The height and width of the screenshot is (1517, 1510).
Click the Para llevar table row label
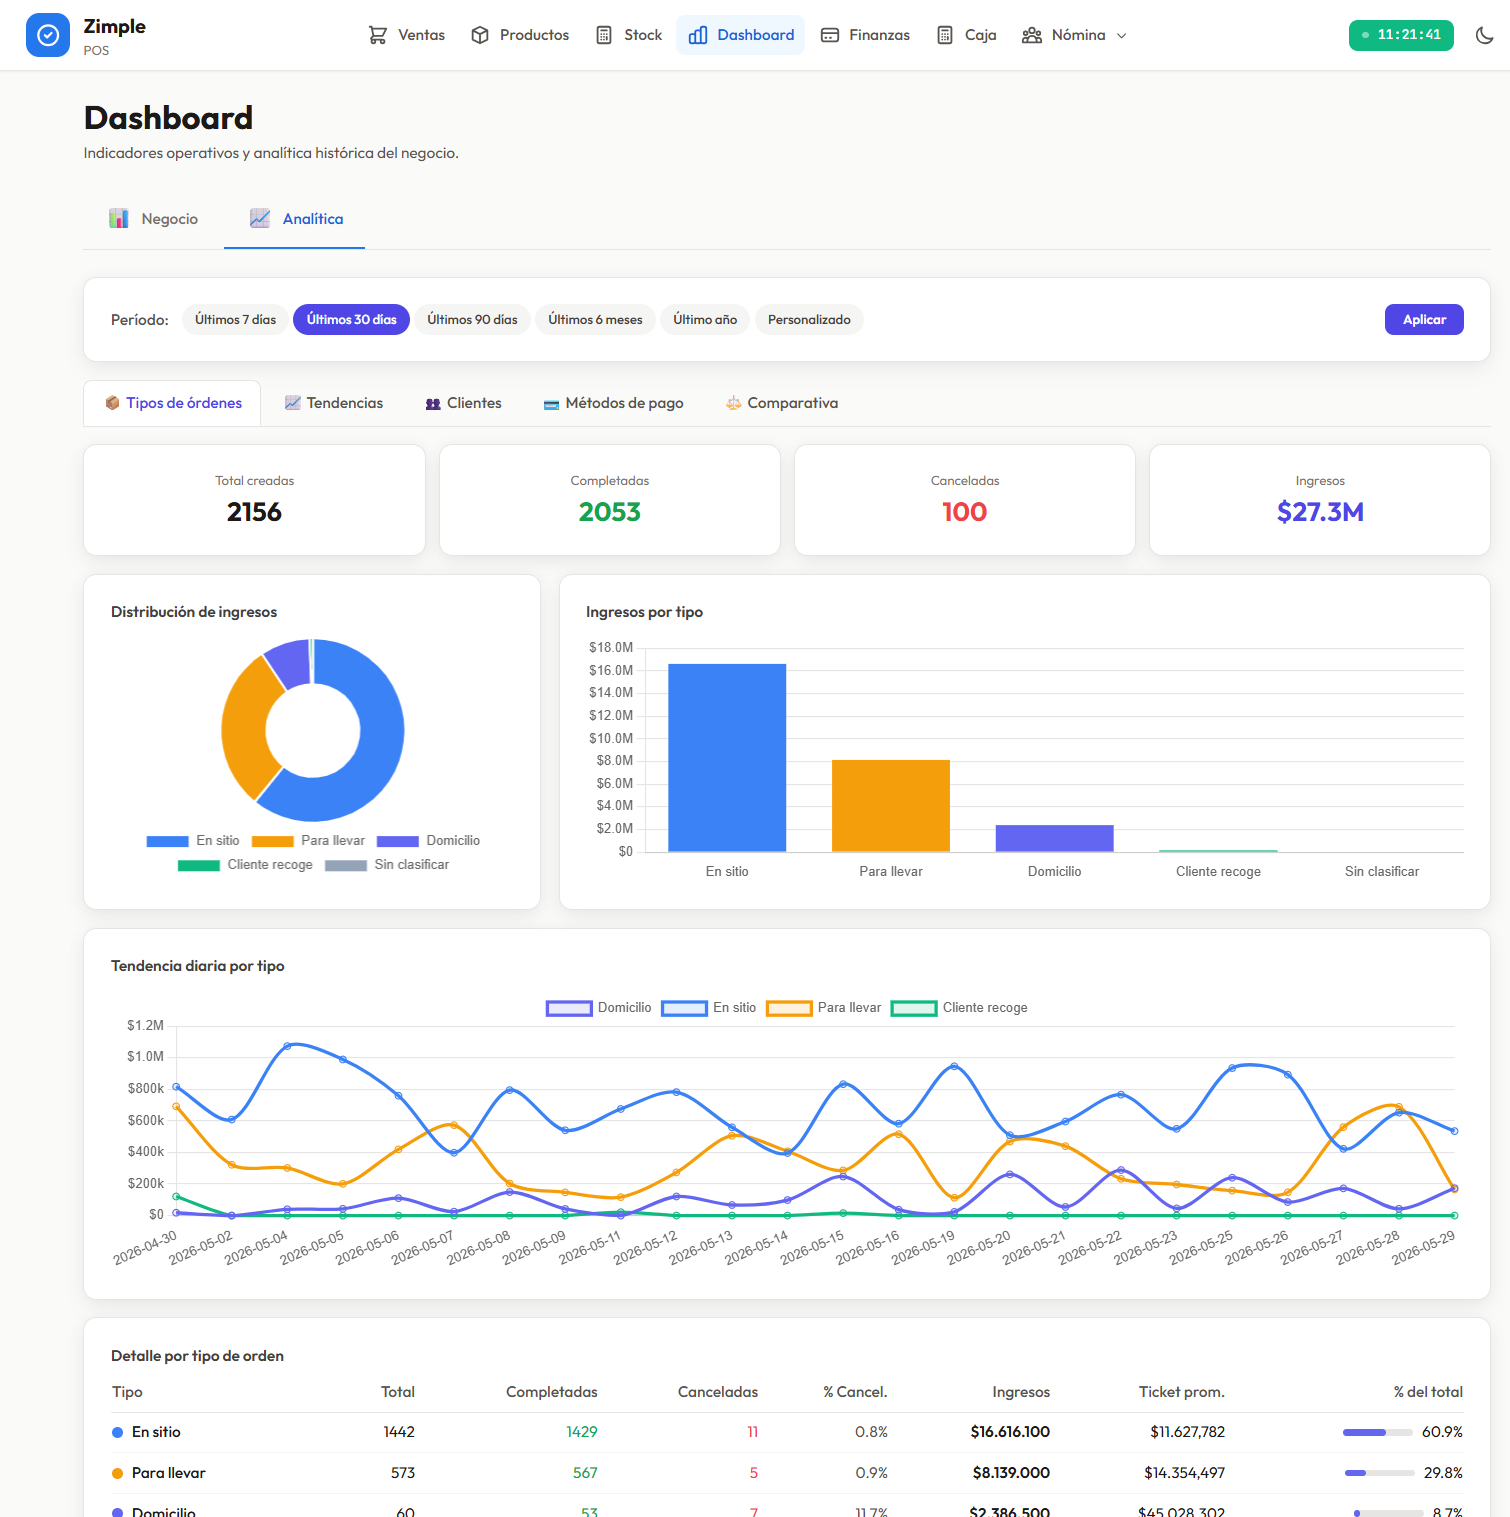[x=169, y=1473]
